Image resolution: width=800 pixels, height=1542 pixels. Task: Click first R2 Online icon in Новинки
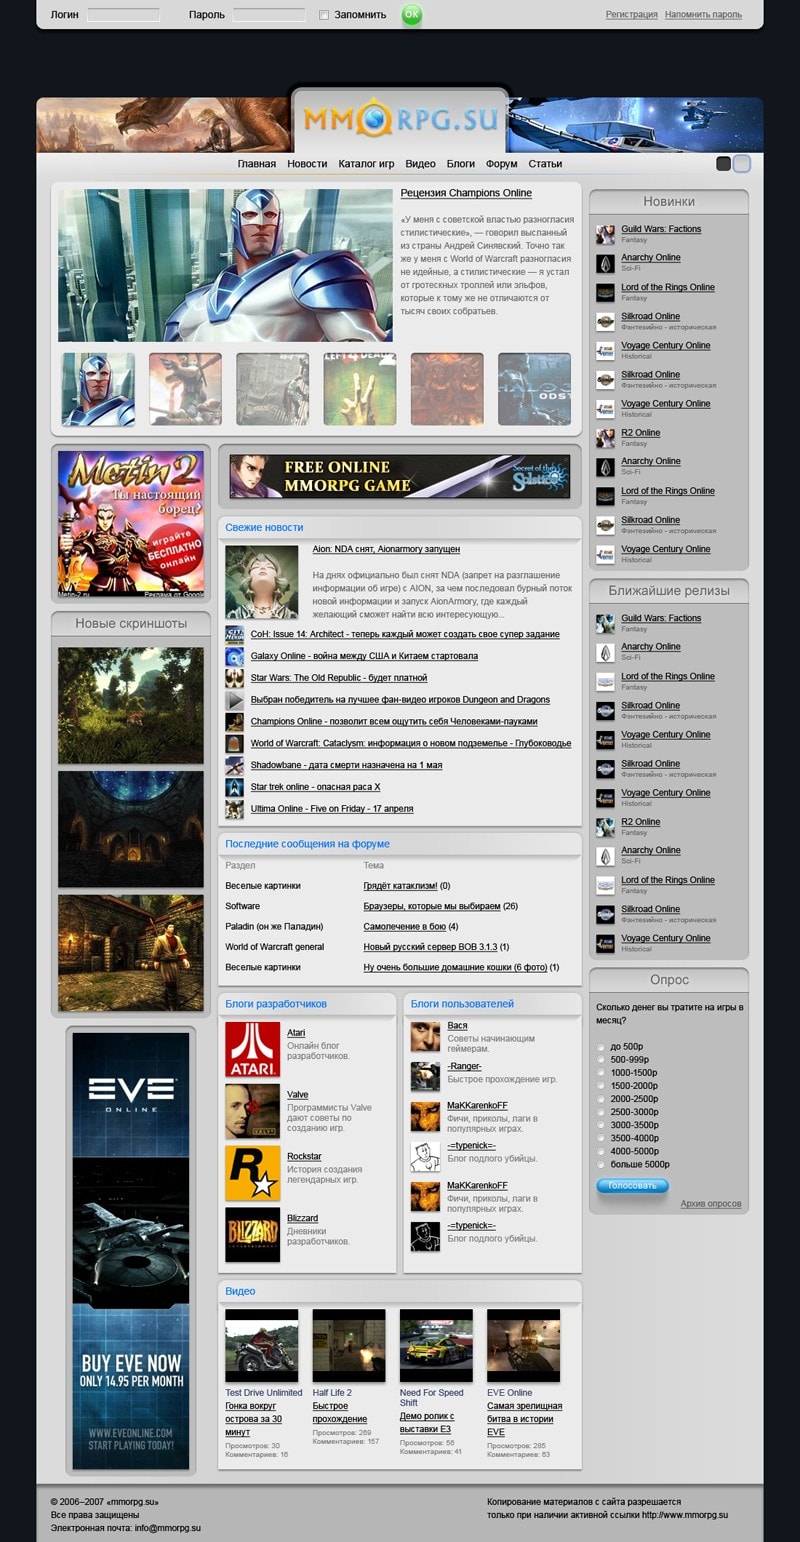click(606, 438)
